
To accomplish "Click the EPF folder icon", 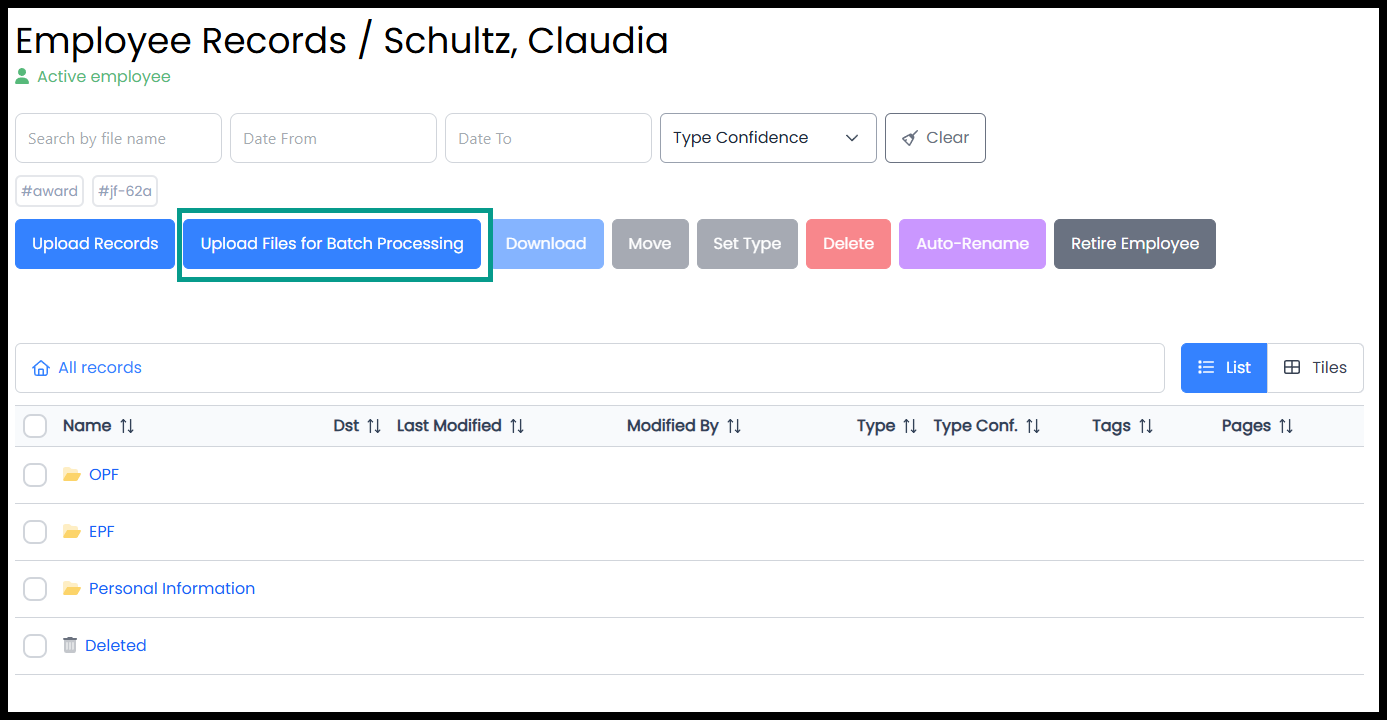I will click(x=72, y=532).
